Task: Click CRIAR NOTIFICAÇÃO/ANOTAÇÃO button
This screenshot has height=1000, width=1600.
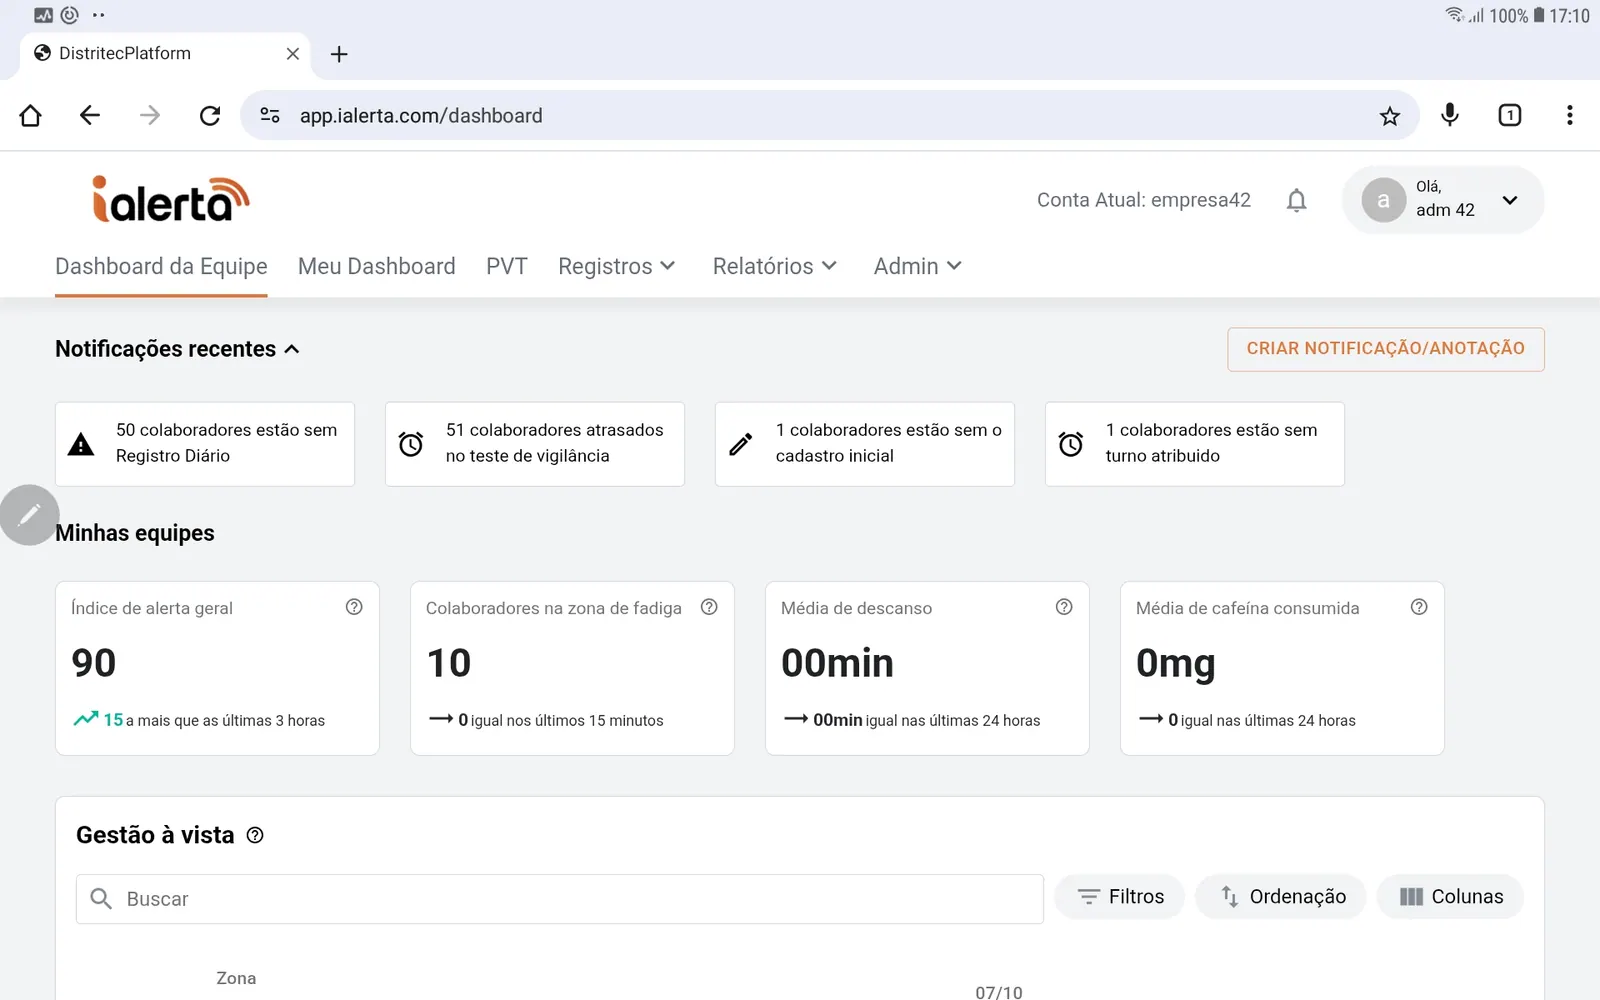Action: click(x=1386, y=349)
